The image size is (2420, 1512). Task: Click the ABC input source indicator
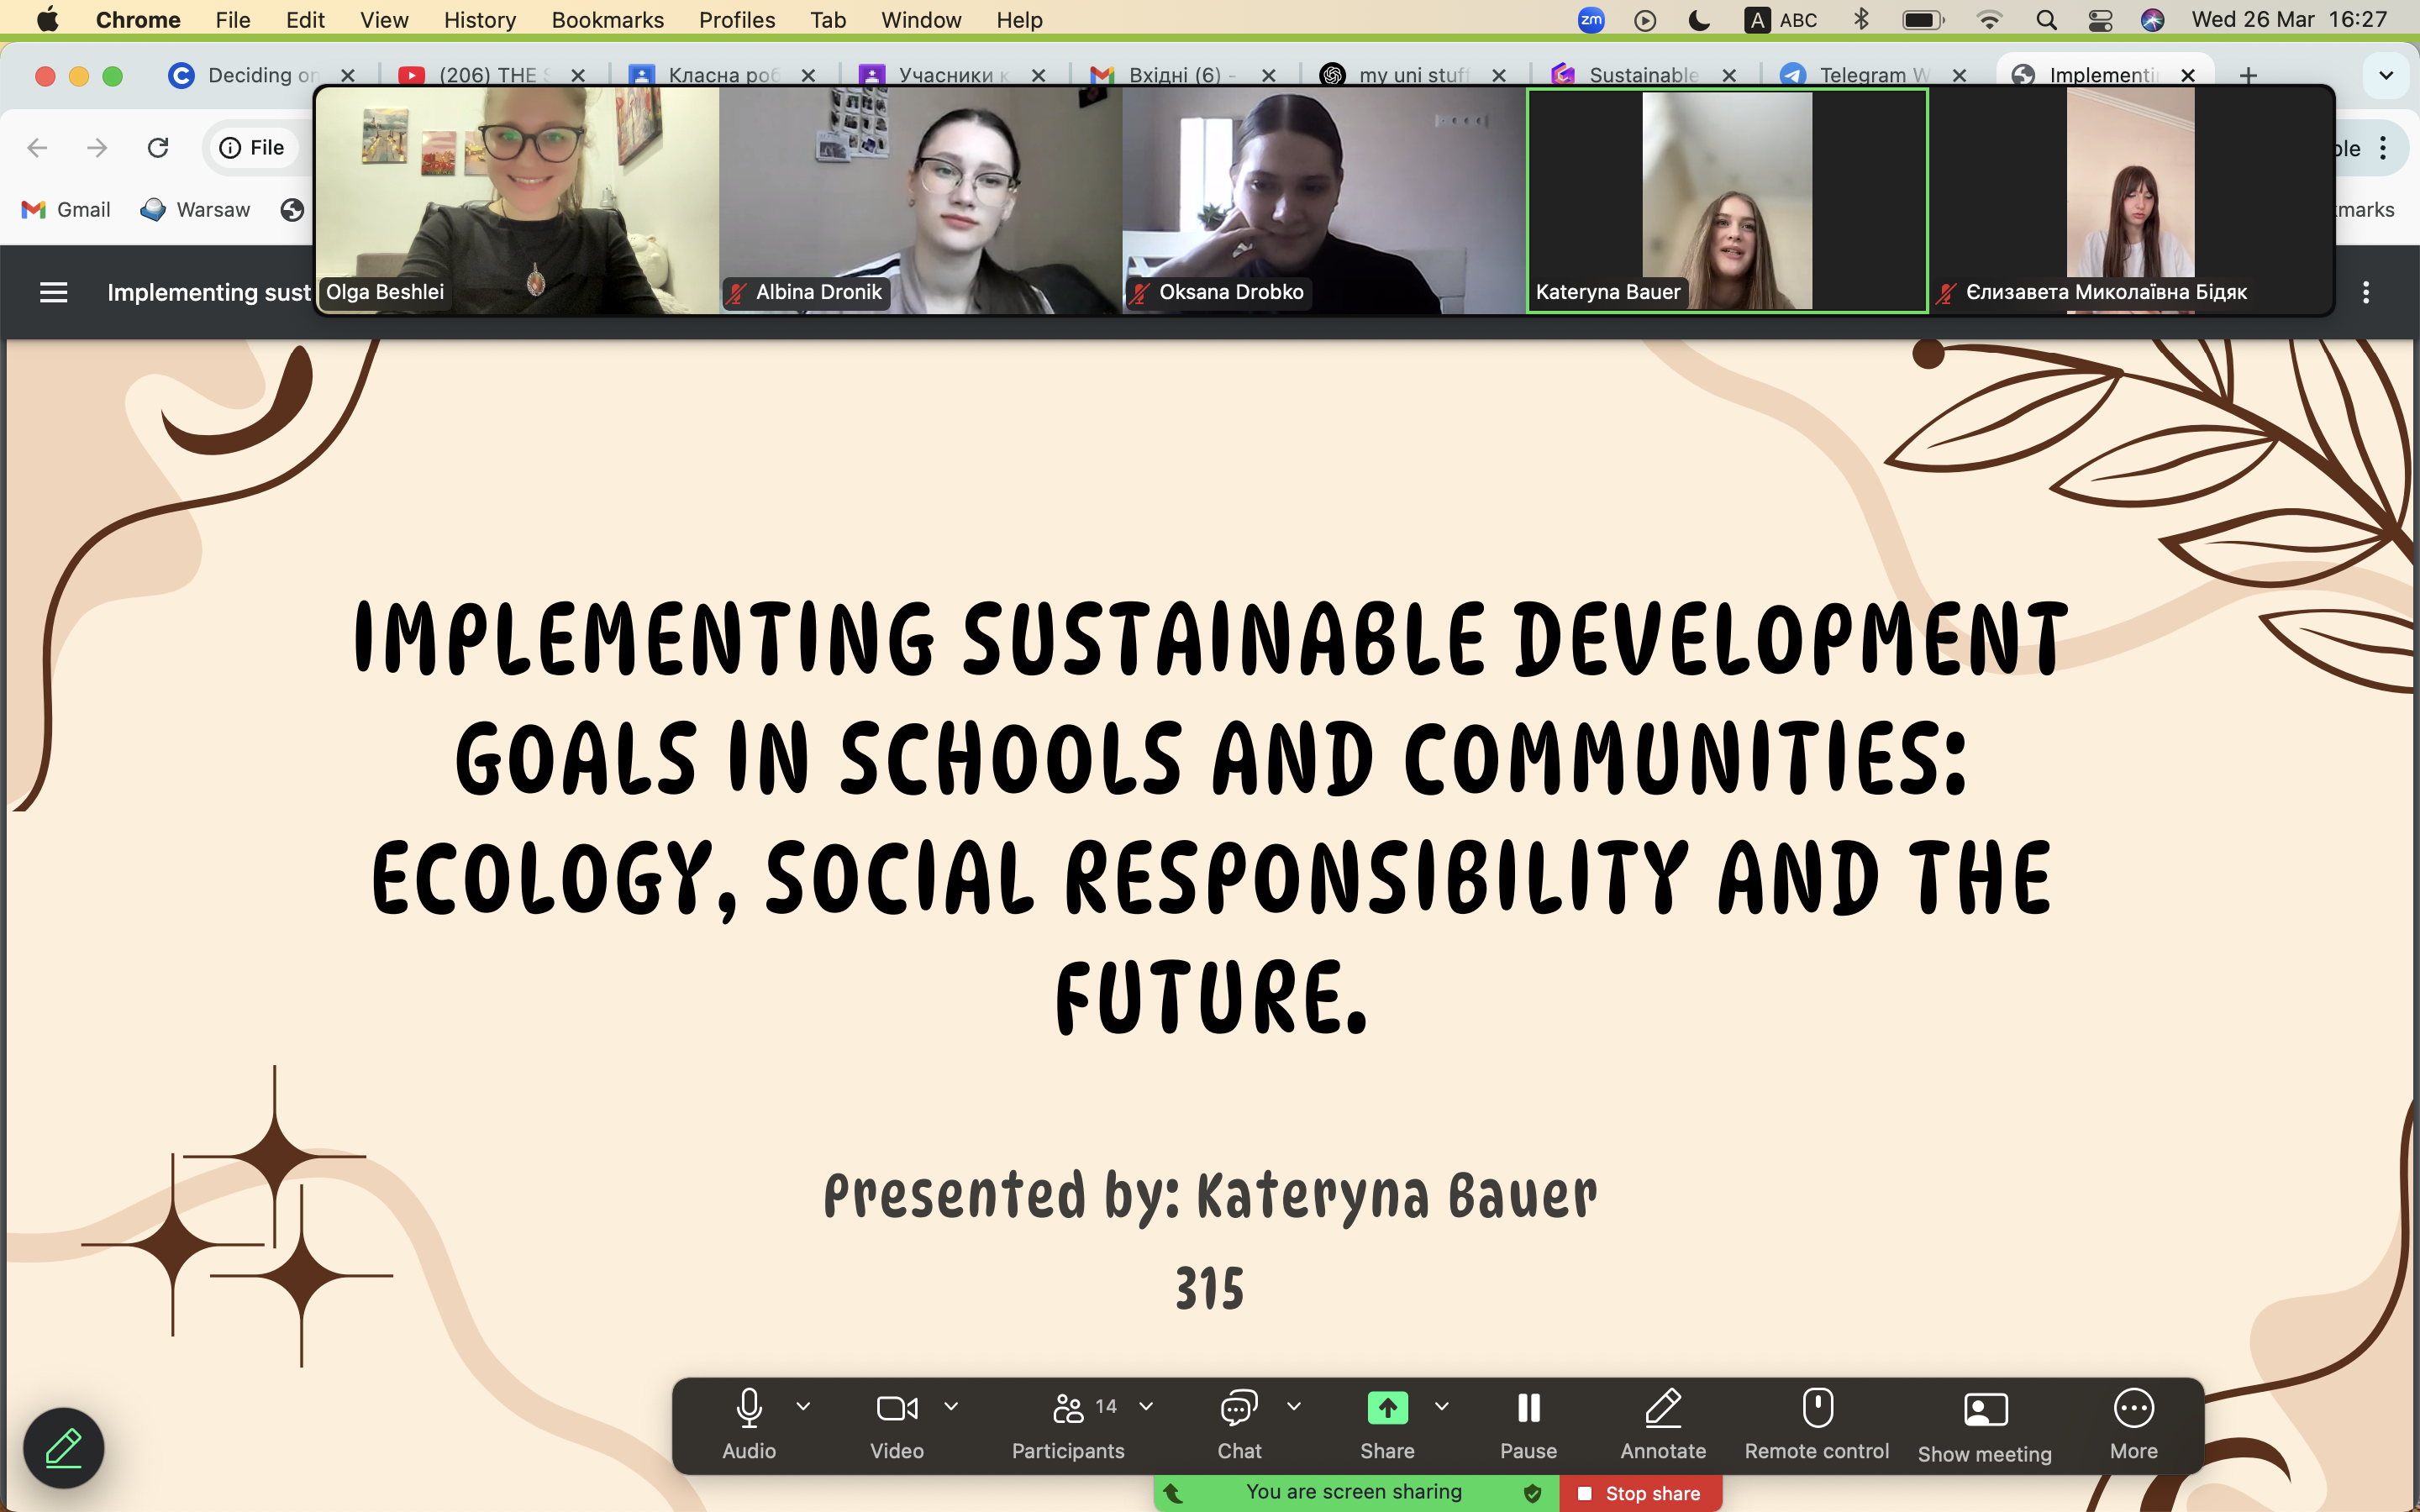click(1781, 20)
